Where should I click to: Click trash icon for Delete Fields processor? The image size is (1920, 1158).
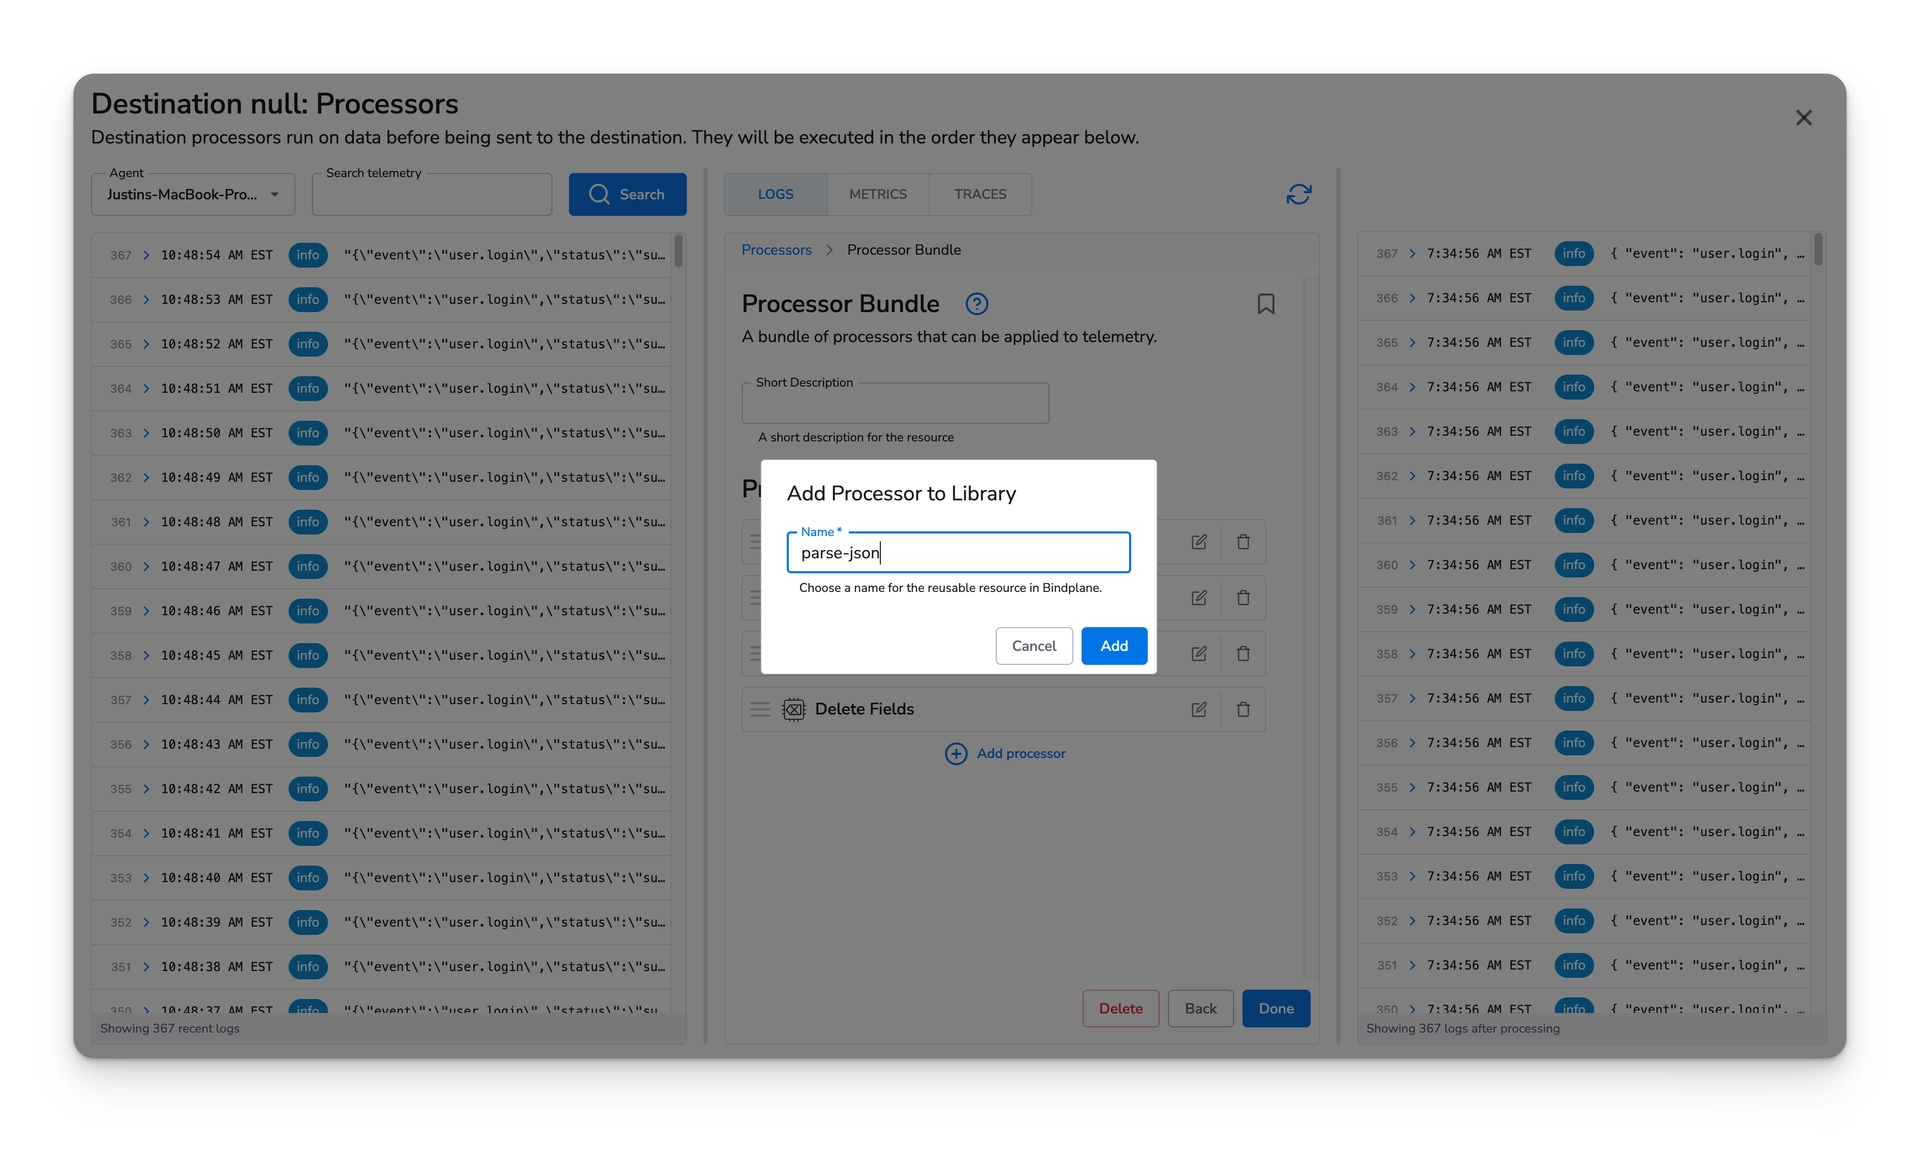click(x=1243, y=709)
